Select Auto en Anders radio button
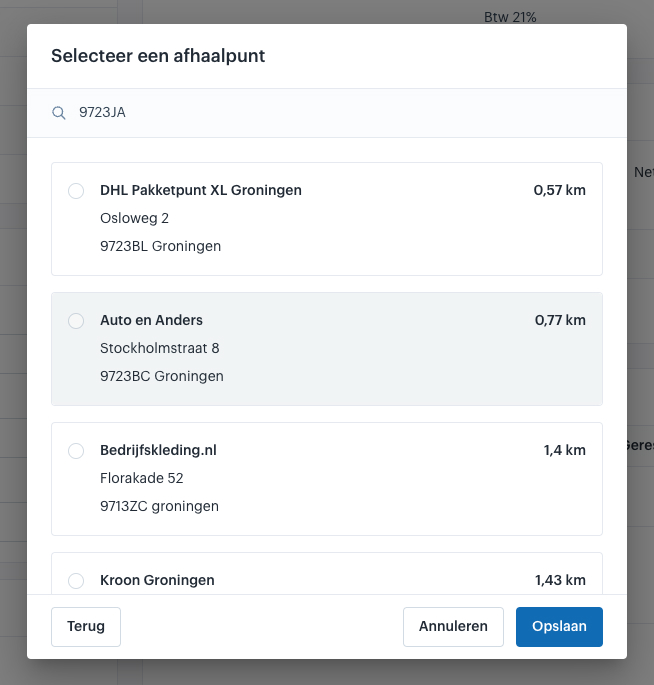Viewport: 654px width, 685px height. 76,321
